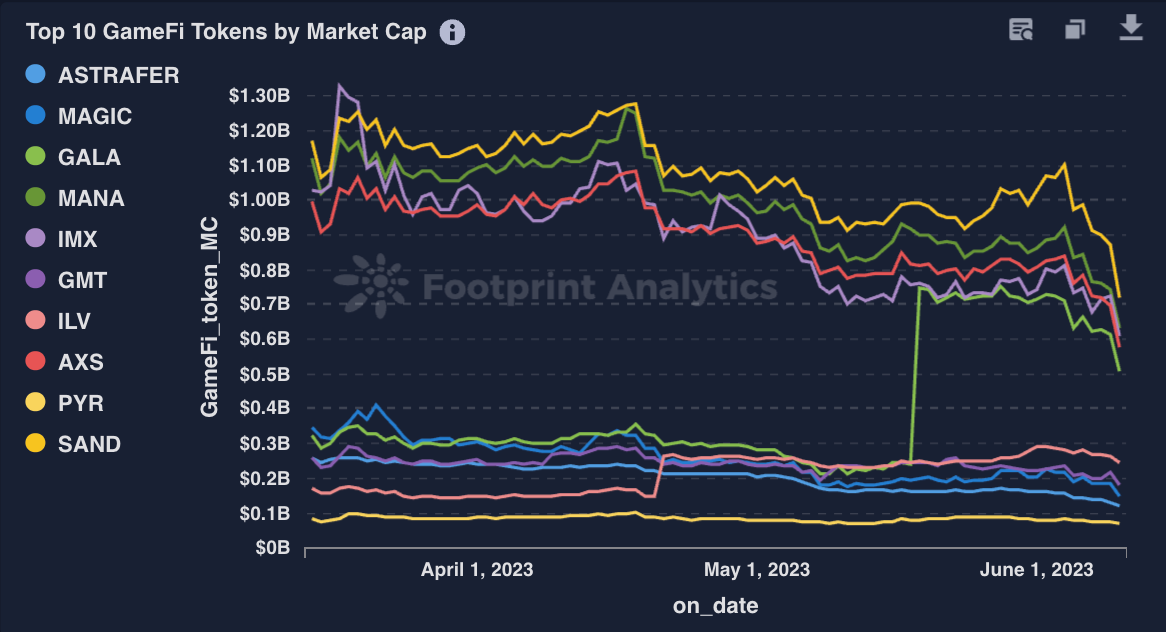
Task: Click the view query data icon
Action: 1021,30
